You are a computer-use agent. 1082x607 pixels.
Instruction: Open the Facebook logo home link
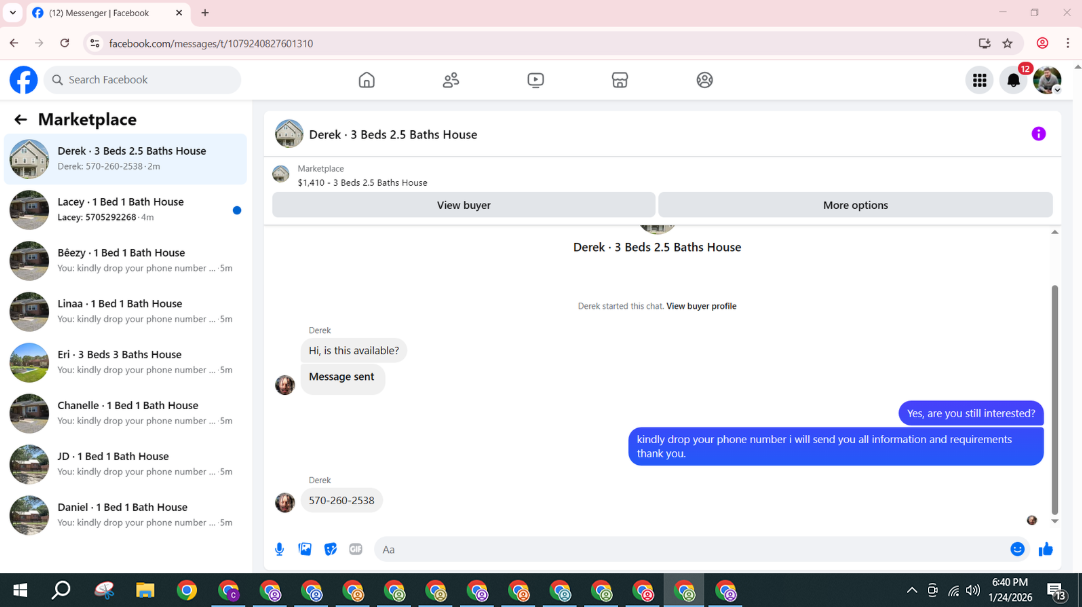23,80
